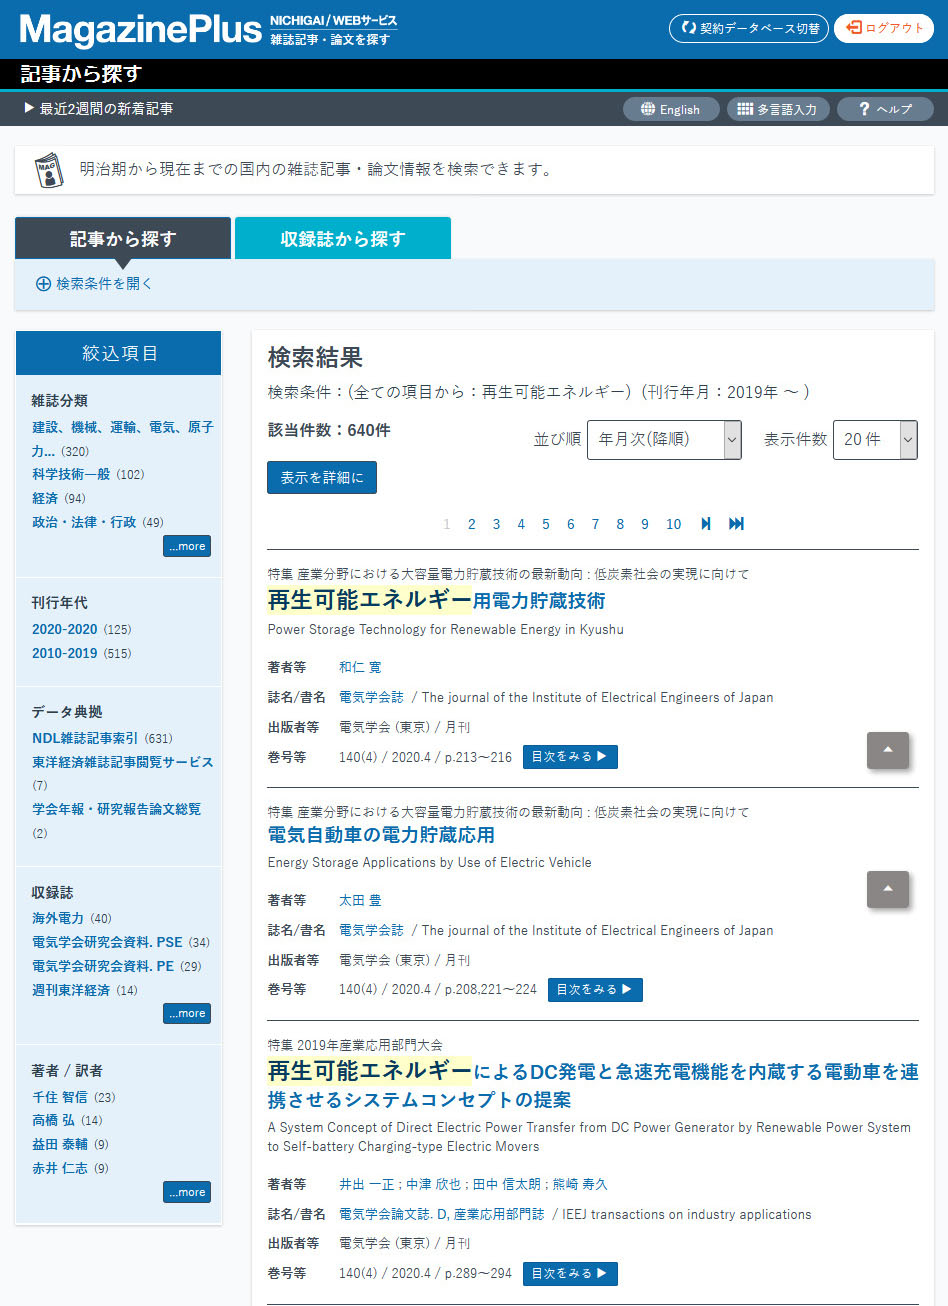Open the display count (表示件数) dropdown
The height and width of the screenshot is (1306, 948).
point(874,440)
